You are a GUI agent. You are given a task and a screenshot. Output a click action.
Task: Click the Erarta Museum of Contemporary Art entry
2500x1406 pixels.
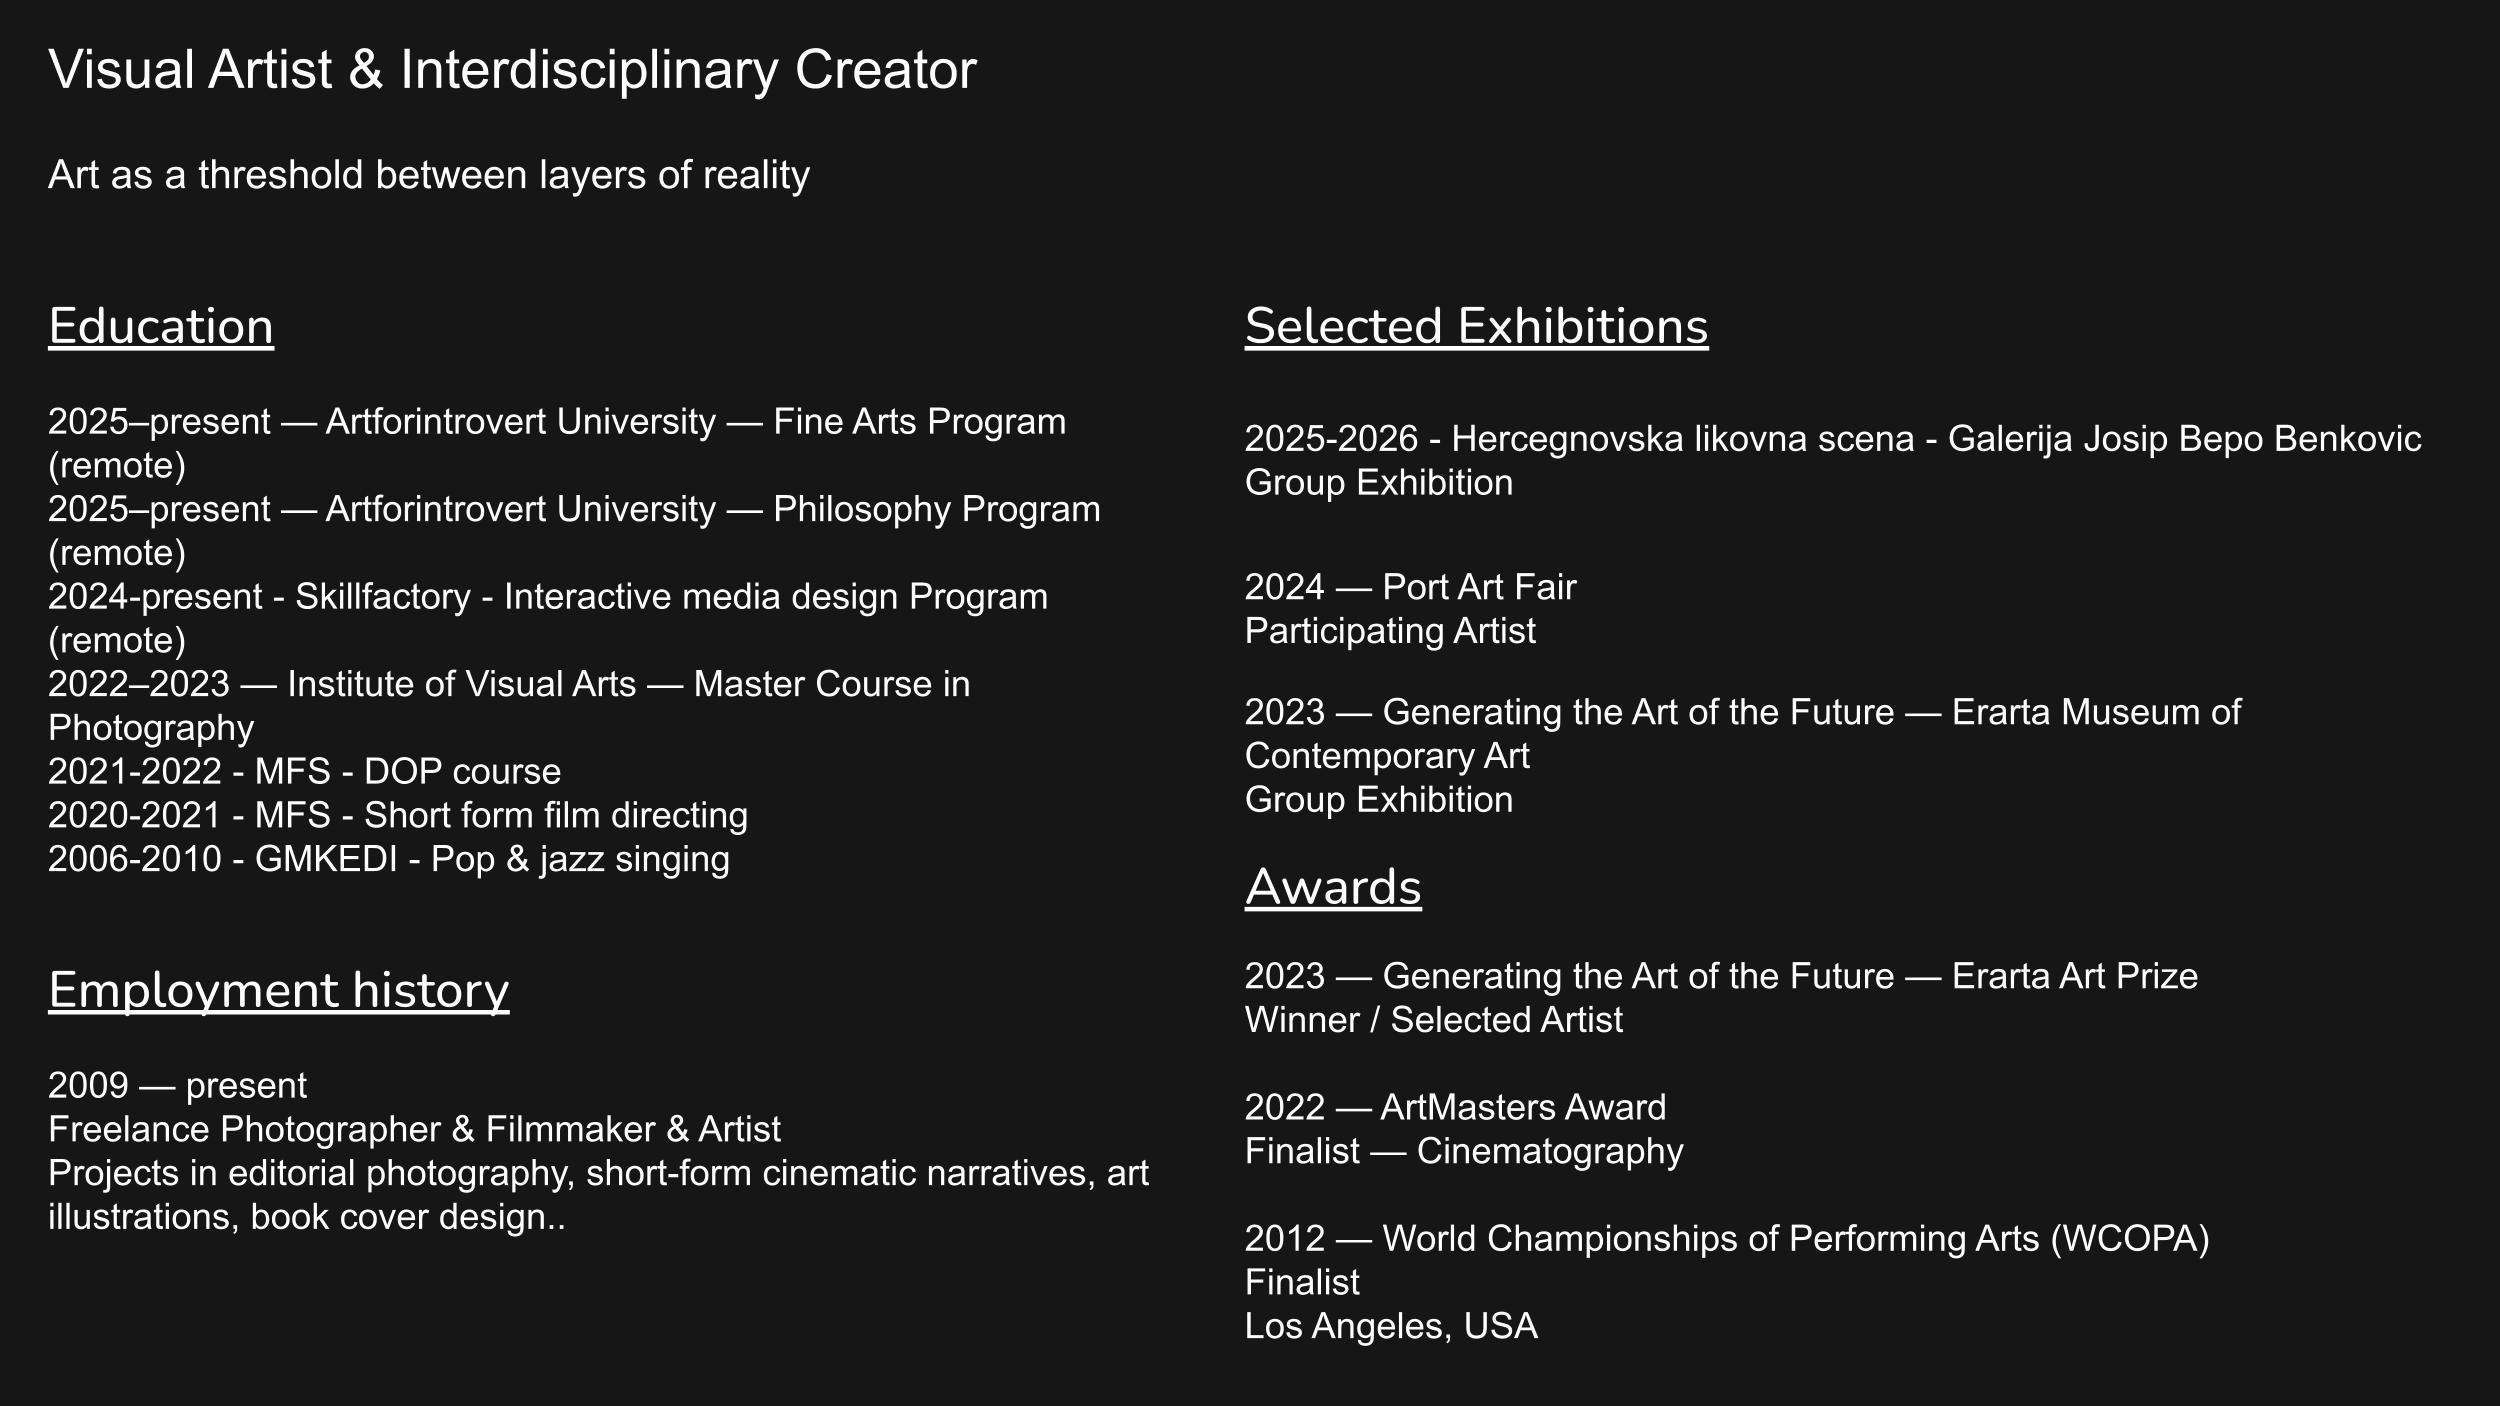(1742, 713)
